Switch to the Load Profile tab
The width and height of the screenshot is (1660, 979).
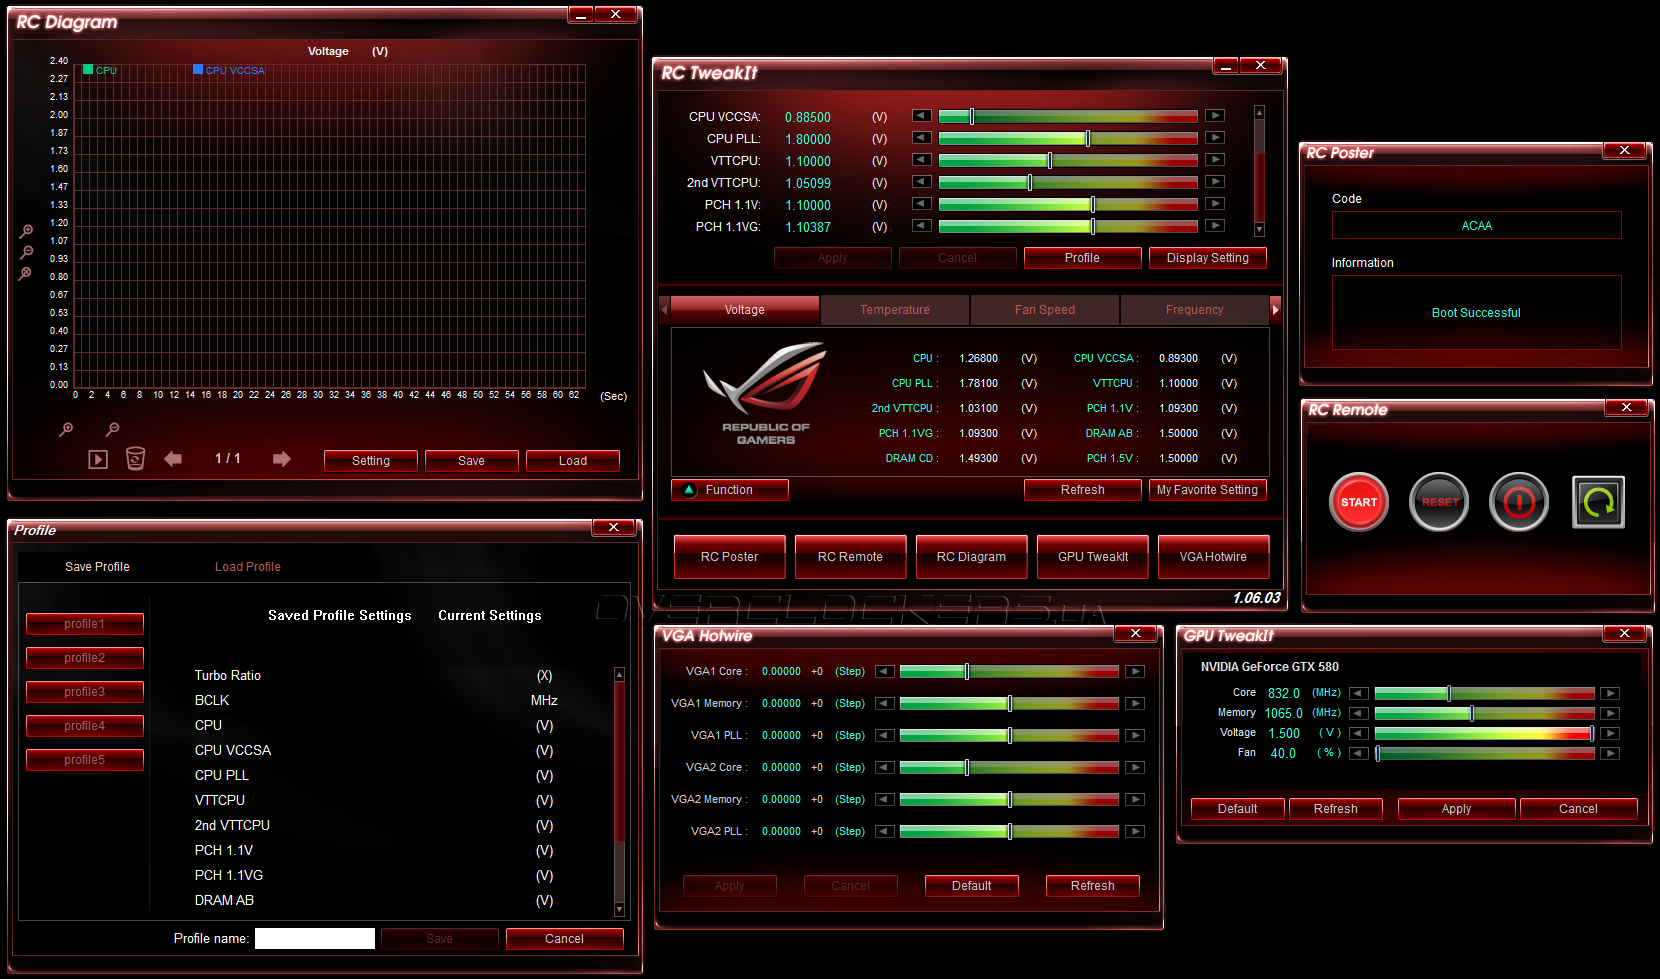[x=248, y=567]
